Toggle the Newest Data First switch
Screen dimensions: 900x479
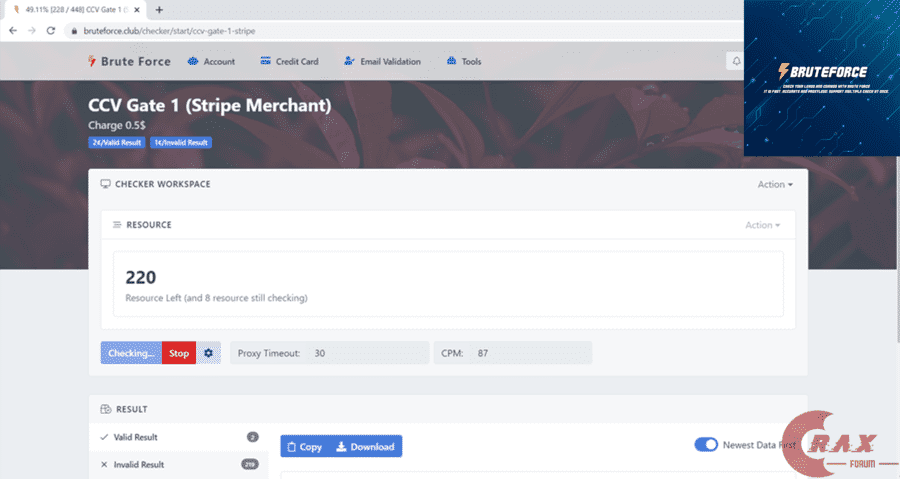point(706,445)
